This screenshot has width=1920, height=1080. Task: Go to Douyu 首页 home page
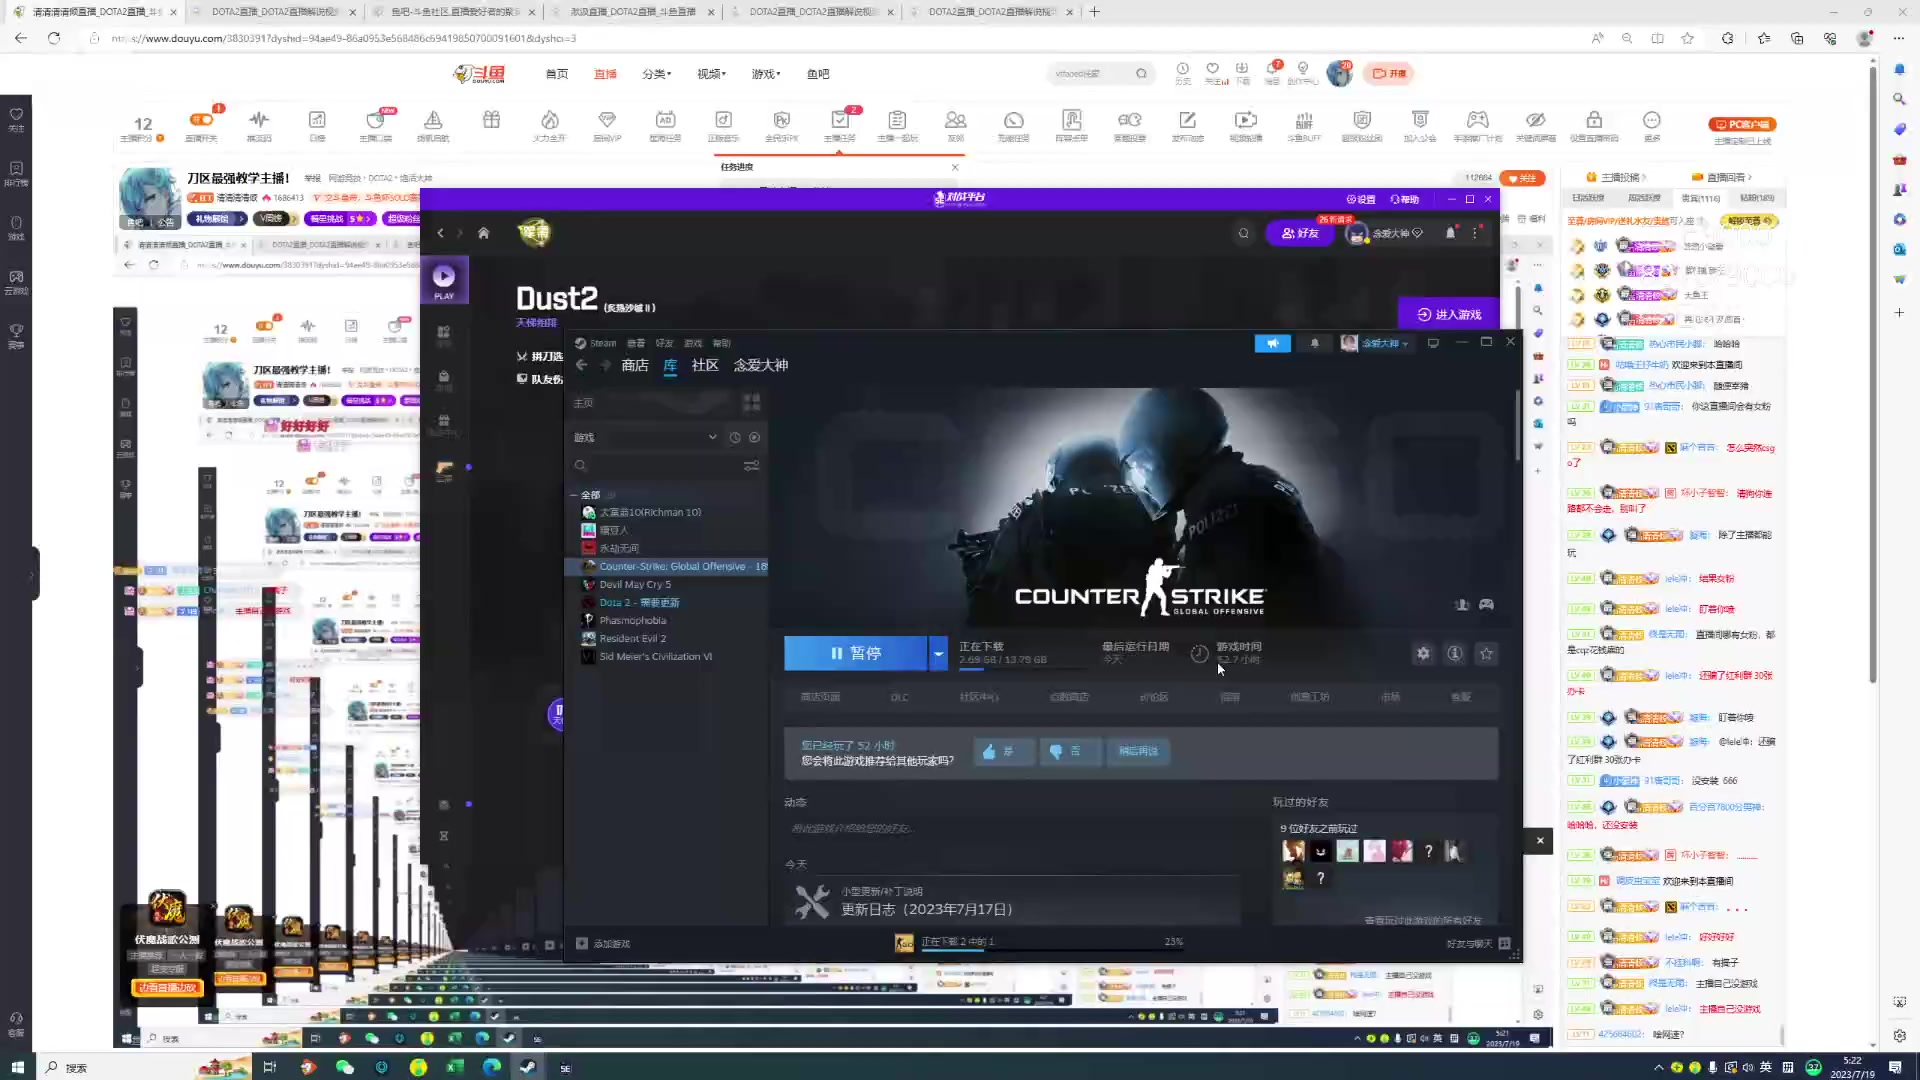click(x=557, y=74)
